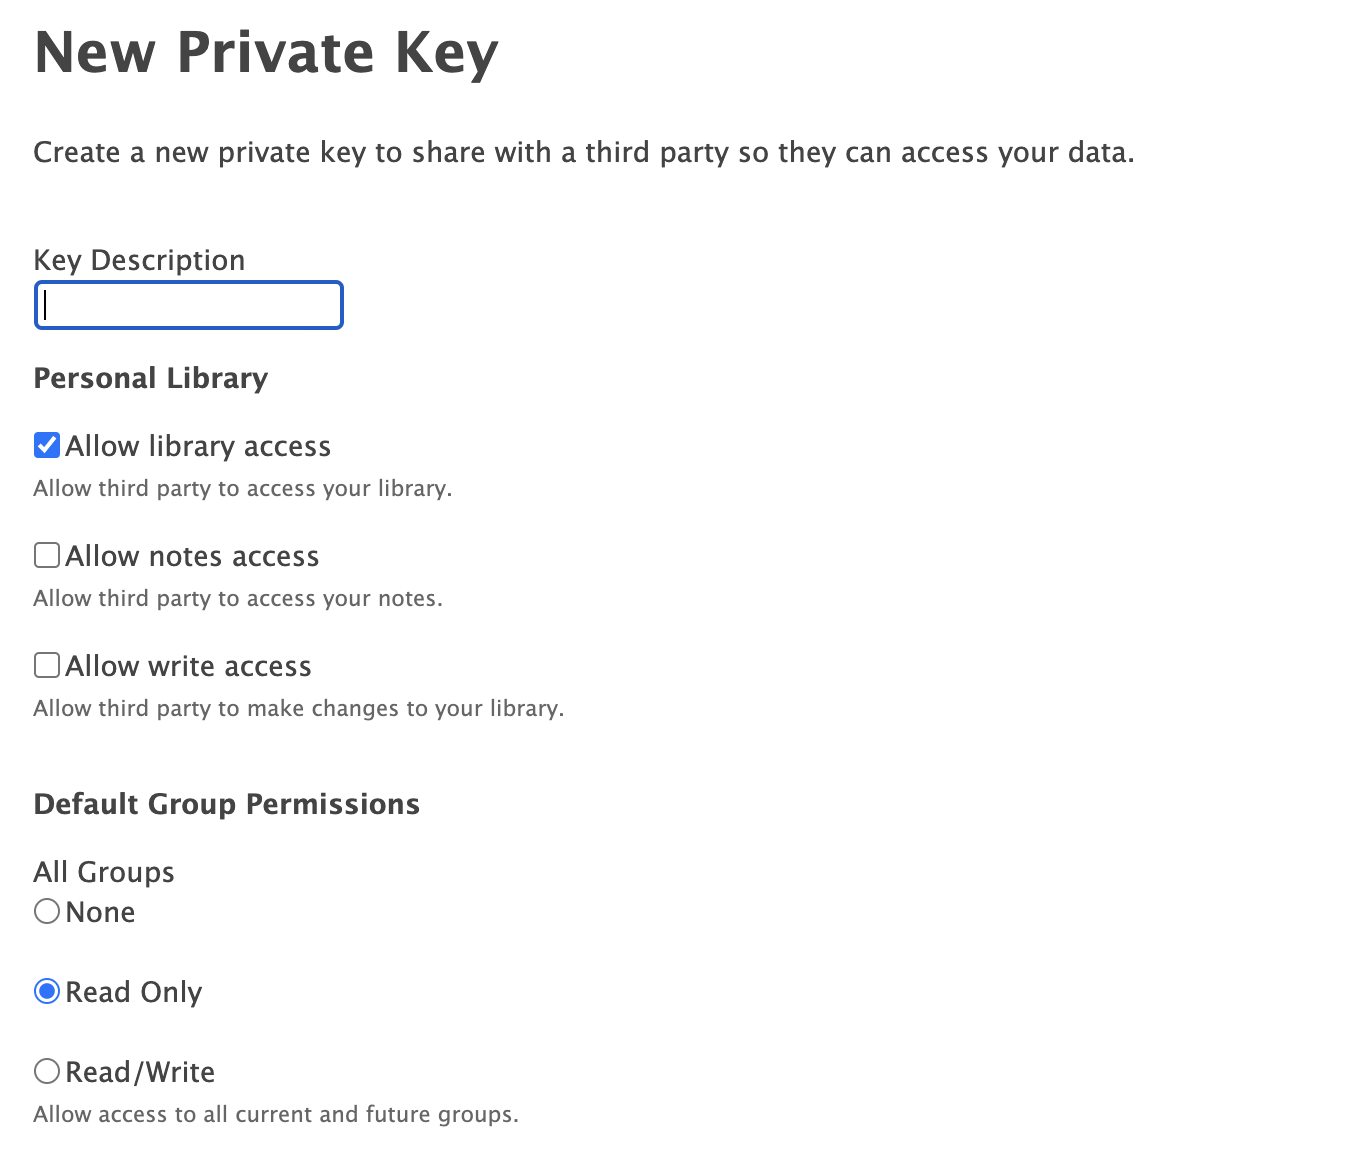Image resolution: width=1352 pixels, height=1166 pixels.
Task: Select Read/Write for All Groups
Action: [46, 1070]
